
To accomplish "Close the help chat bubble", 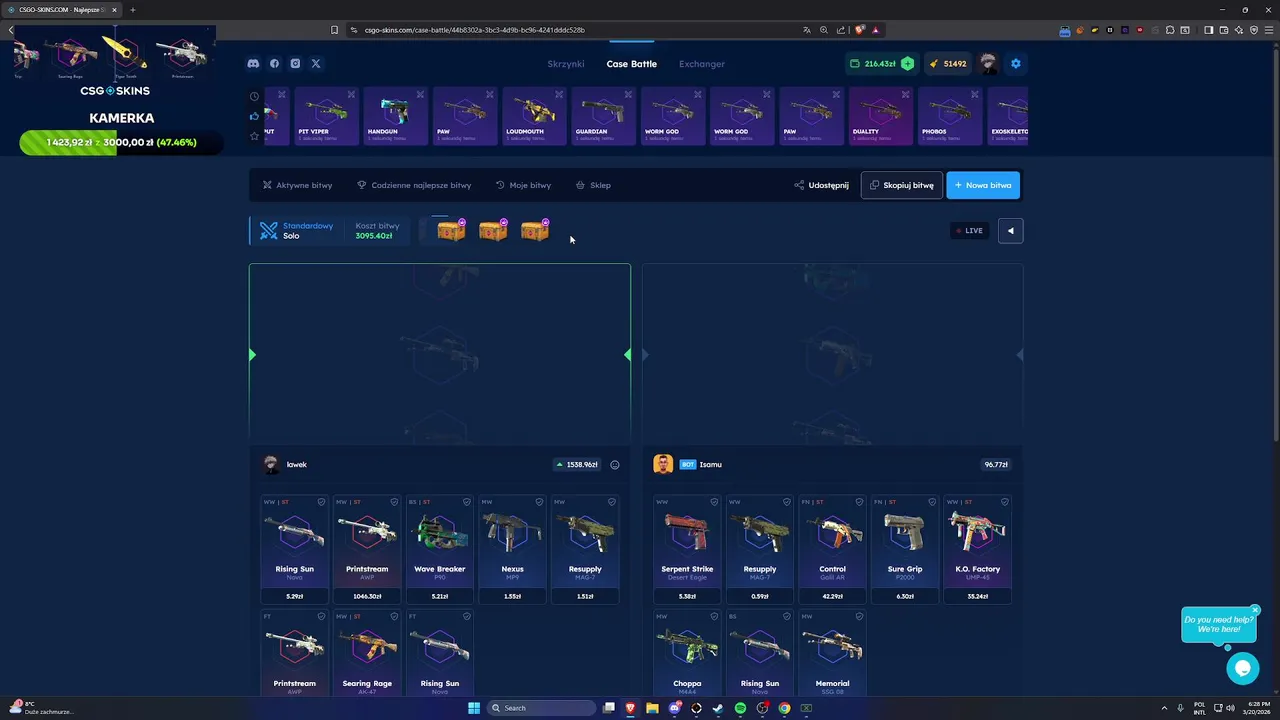I will coord(1254,610).
